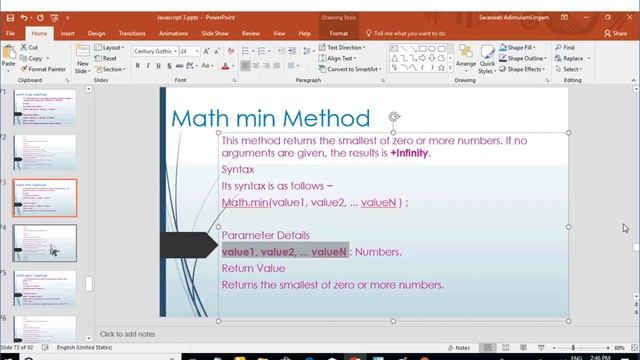Screen dimensions: 640x360
Task: Open the Drawing Tools Format tab
Action: point(339,33)
